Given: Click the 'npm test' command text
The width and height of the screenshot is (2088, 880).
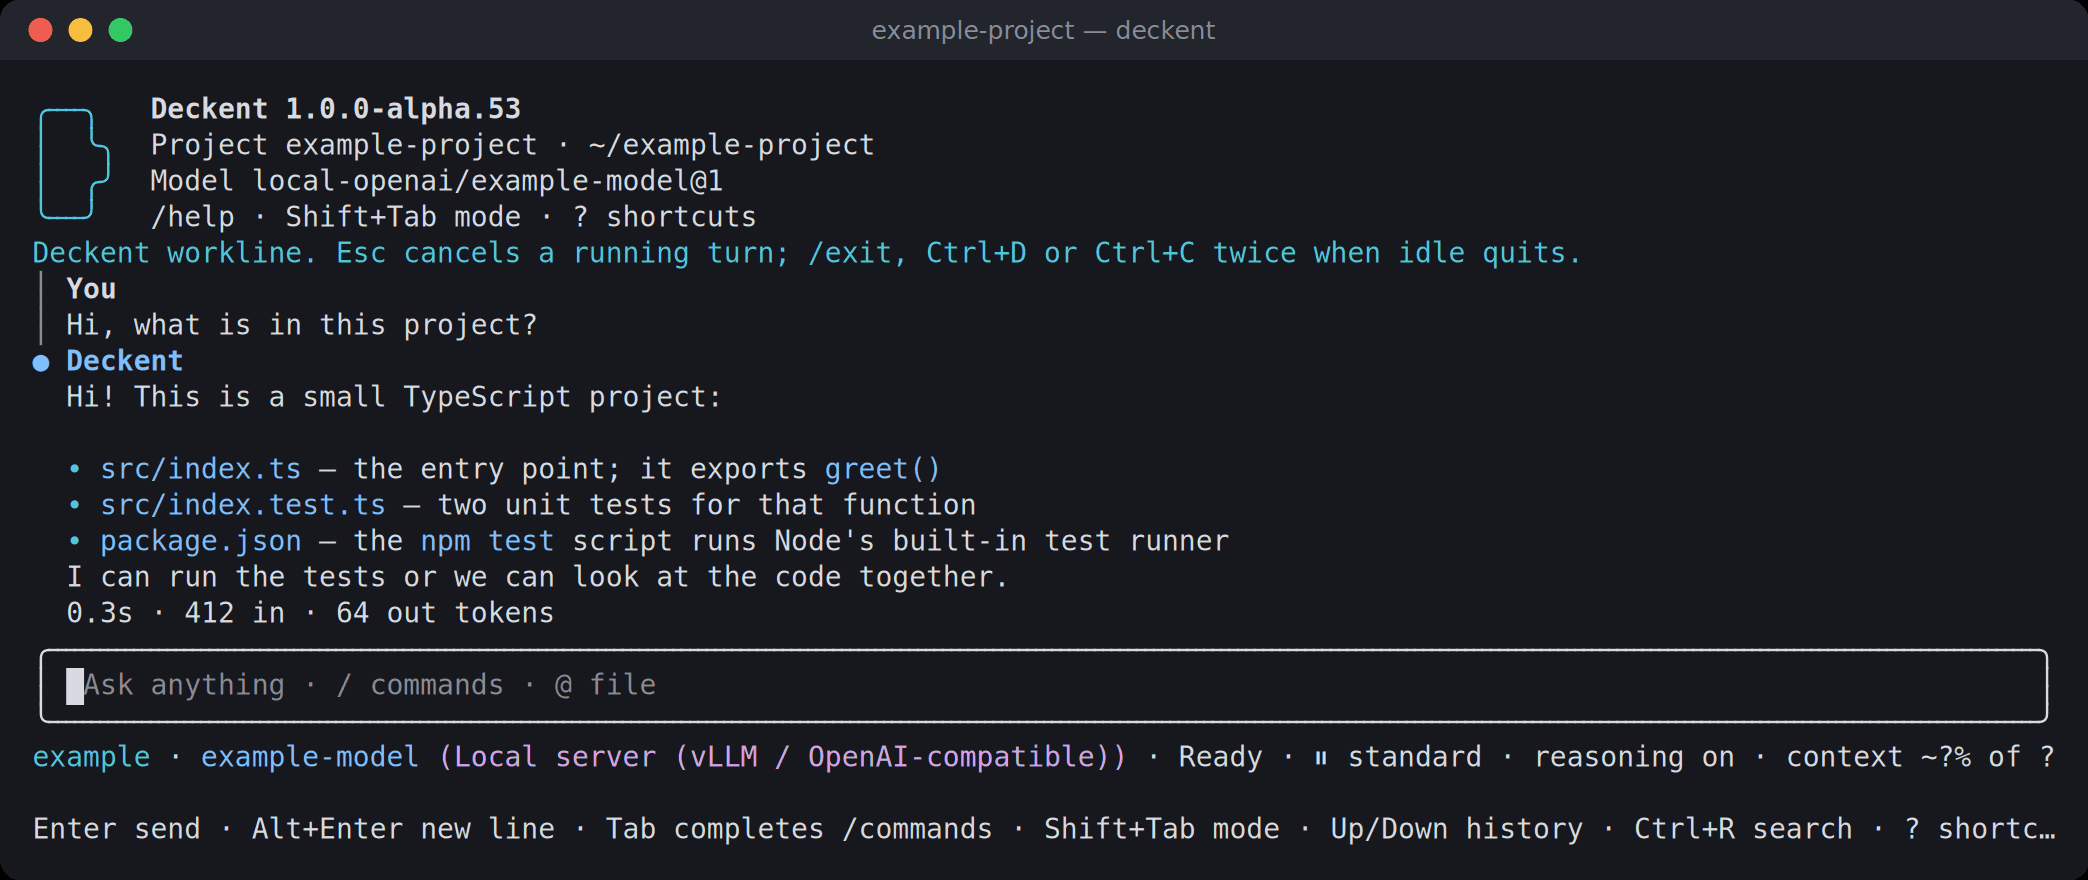Looking at the screenshot, I should coord(487,541).
